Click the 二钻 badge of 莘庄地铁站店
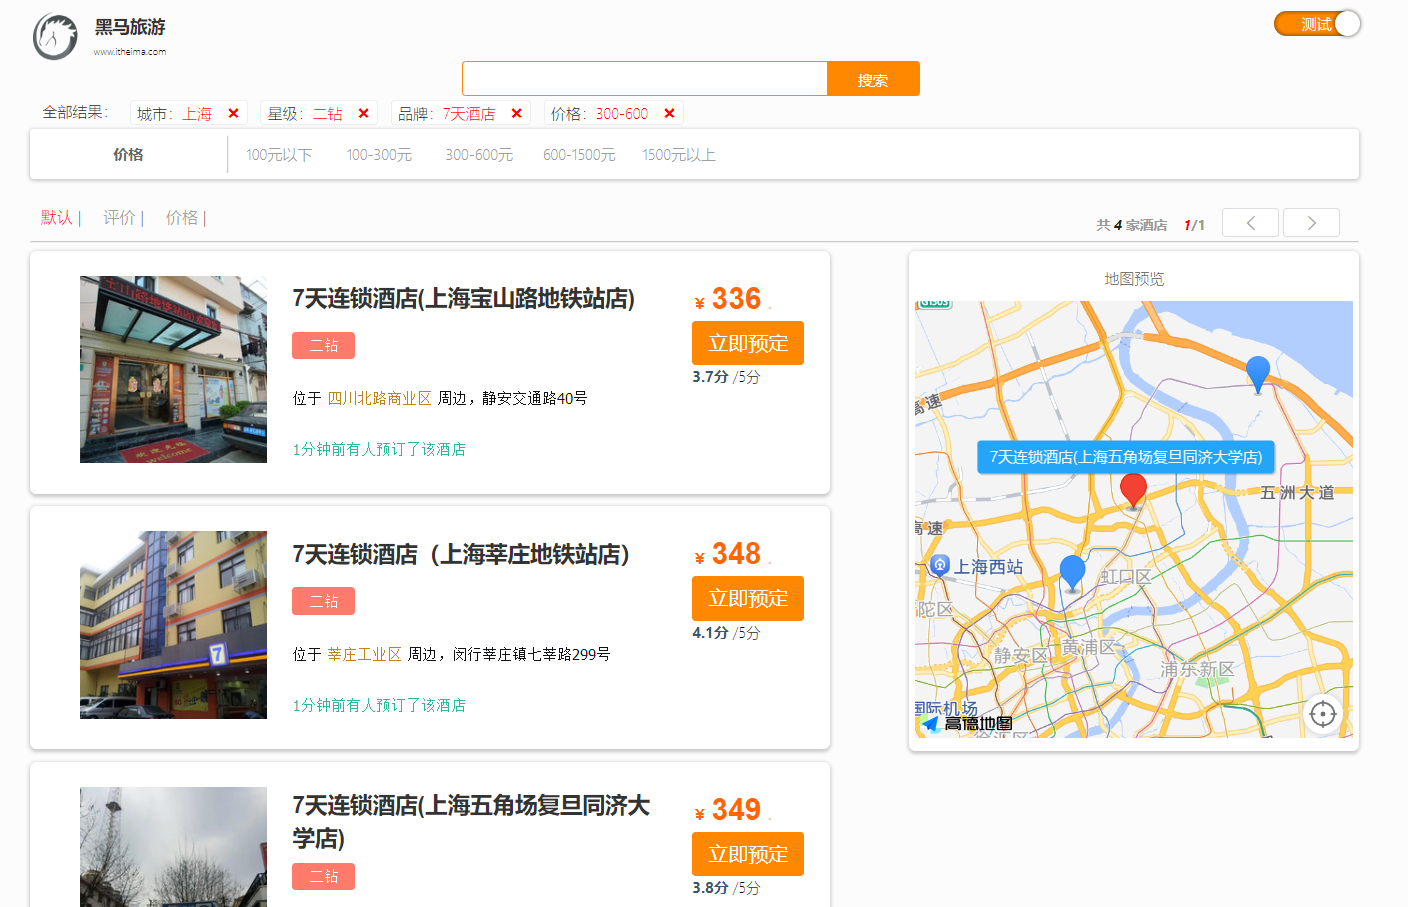The height and width of the screenshot is (907, 1408). [x=323, y=601]
